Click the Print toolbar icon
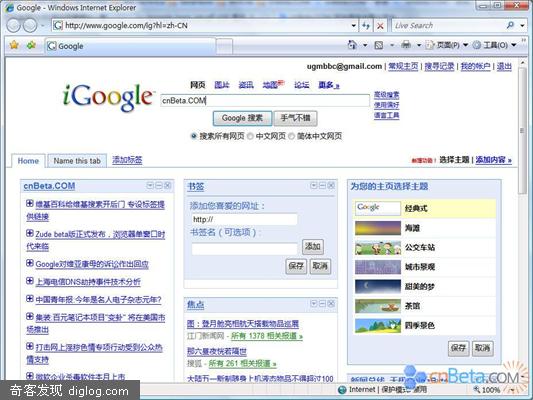533x400 pixels. [x=406, y=45]
